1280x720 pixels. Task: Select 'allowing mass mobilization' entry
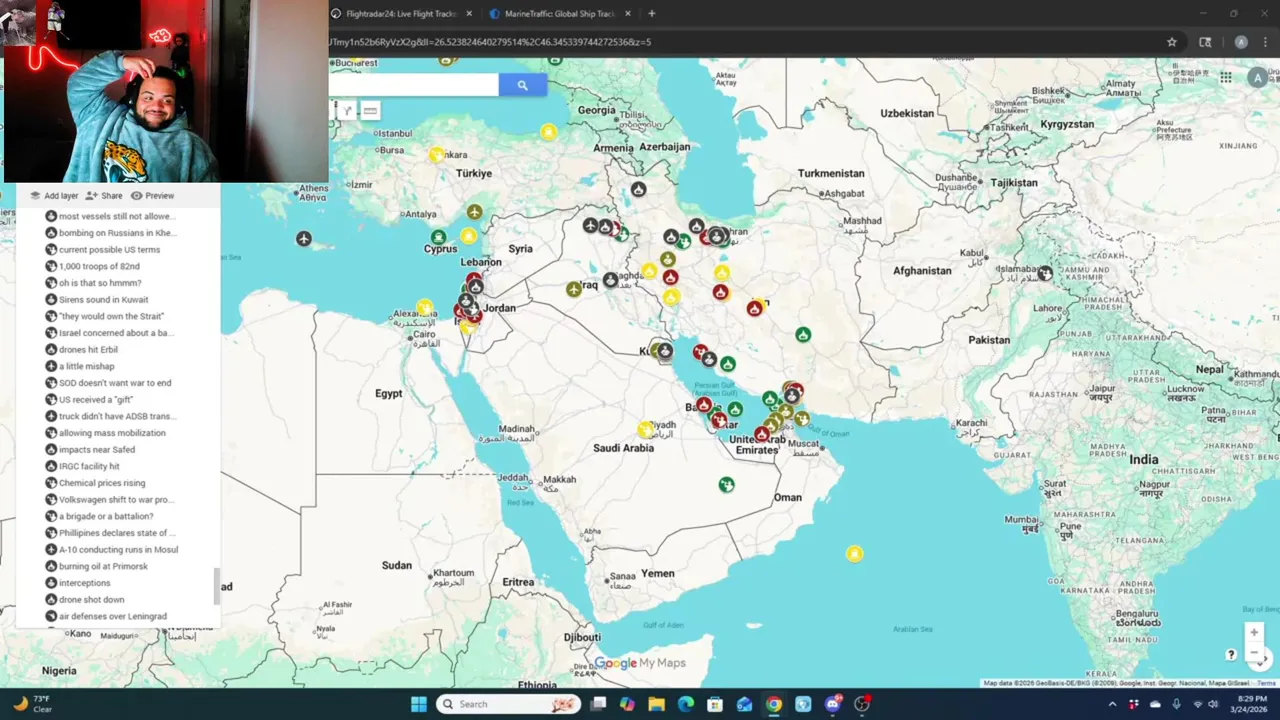point(112,433)
